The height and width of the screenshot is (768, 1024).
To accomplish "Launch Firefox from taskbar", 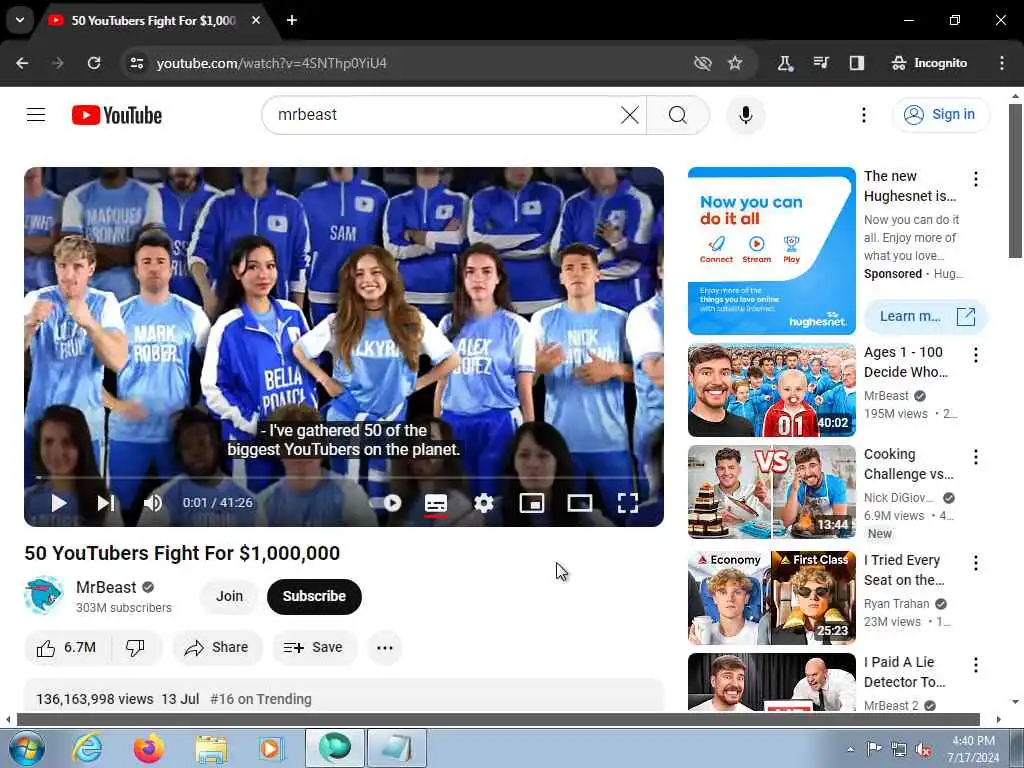I will click(149, 748).
